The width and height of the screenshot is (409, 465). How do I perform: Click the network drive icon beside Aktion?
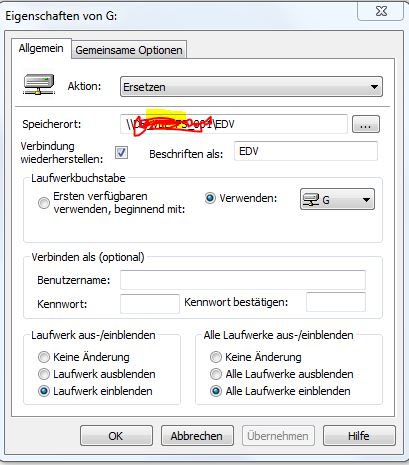point(39,84)
